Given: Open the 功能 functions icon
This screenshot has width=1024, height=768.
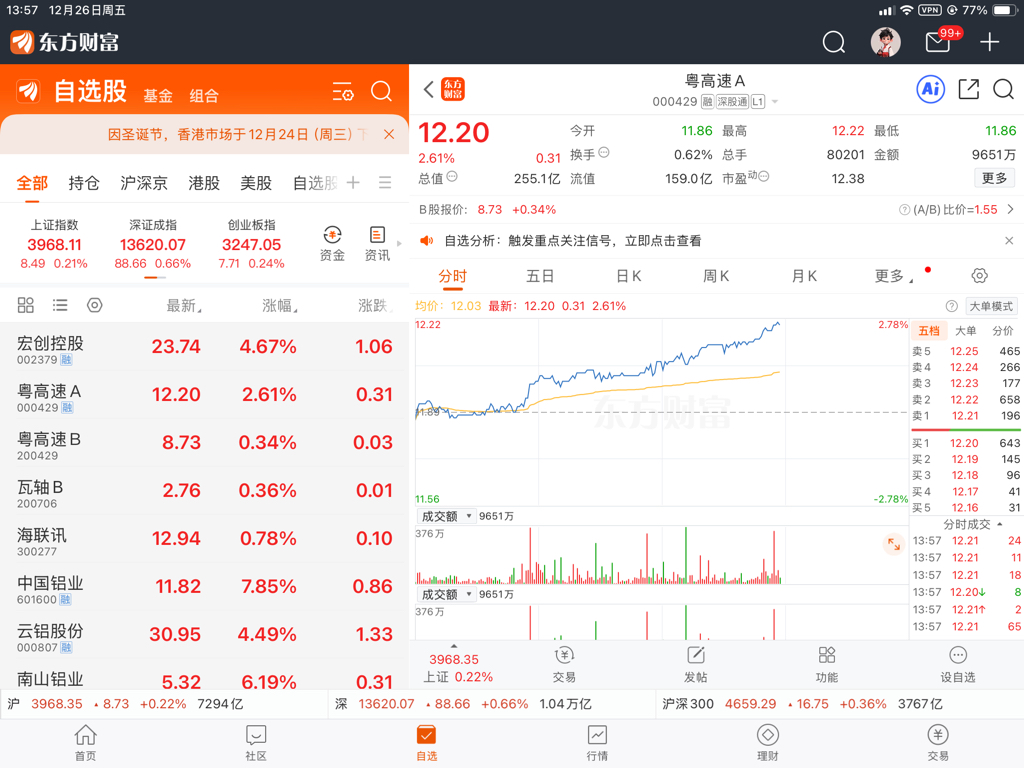Looking at the screenshot, I should click(x=827, y=665).
